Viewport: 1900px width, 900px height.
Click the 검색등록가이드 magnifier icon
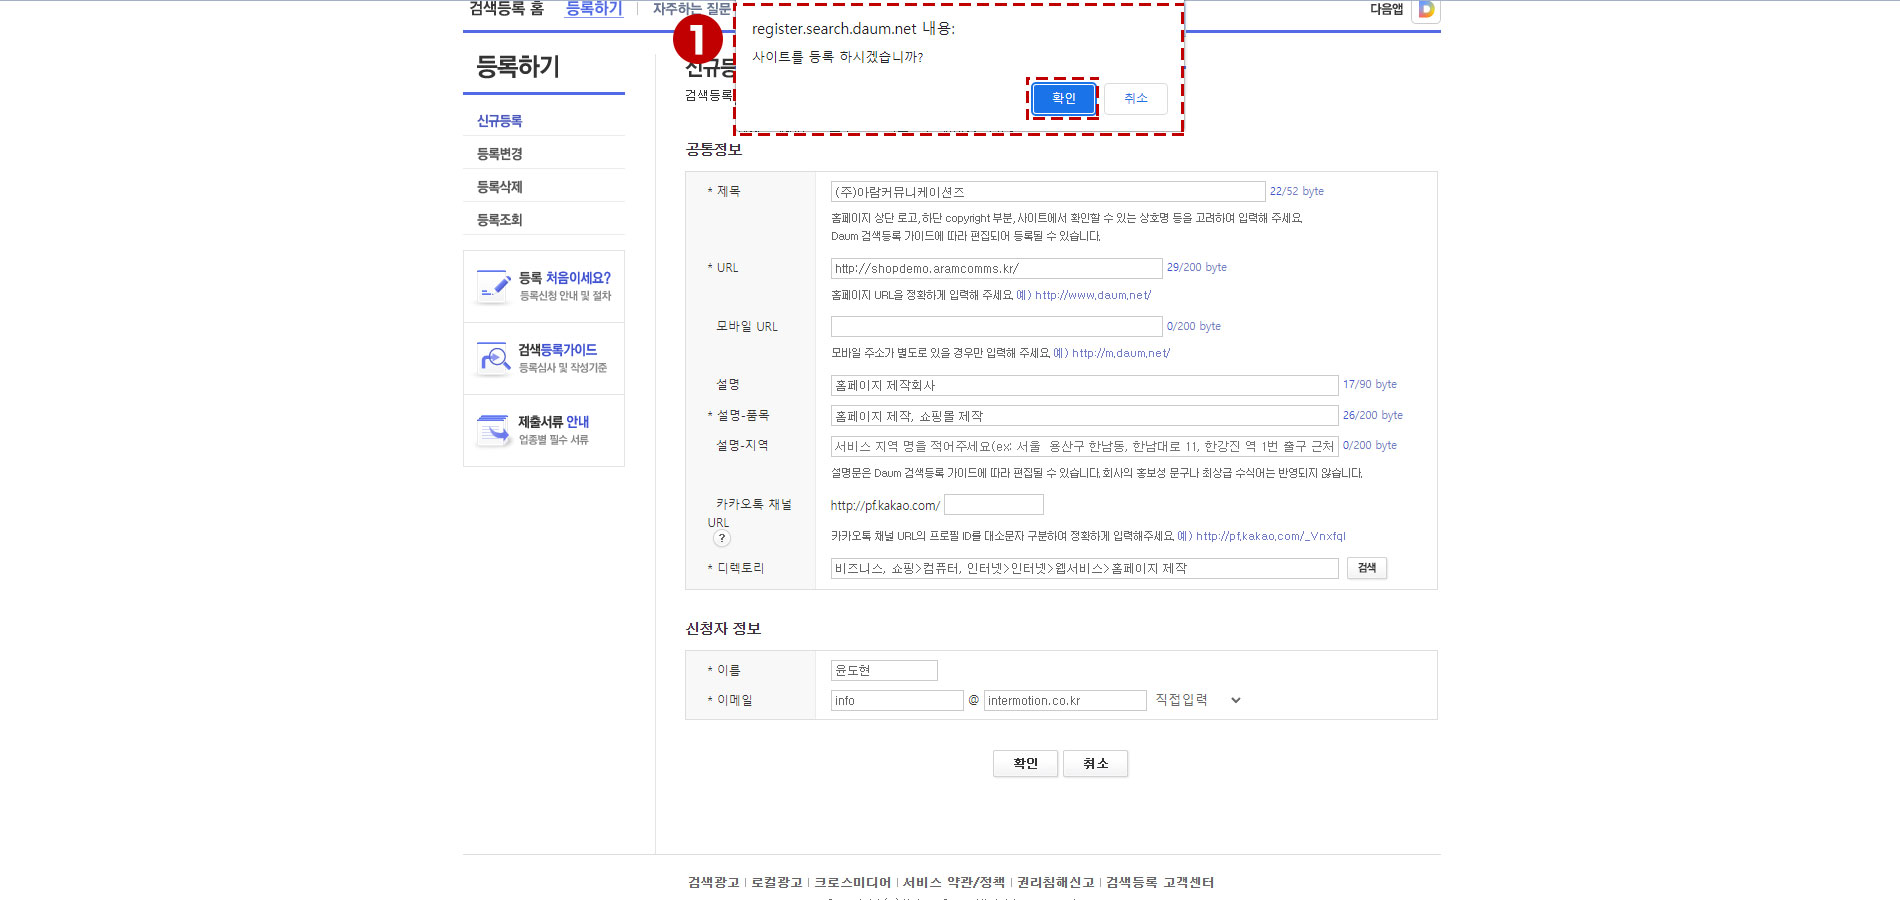pyautogui.click(x=494, y=358)
